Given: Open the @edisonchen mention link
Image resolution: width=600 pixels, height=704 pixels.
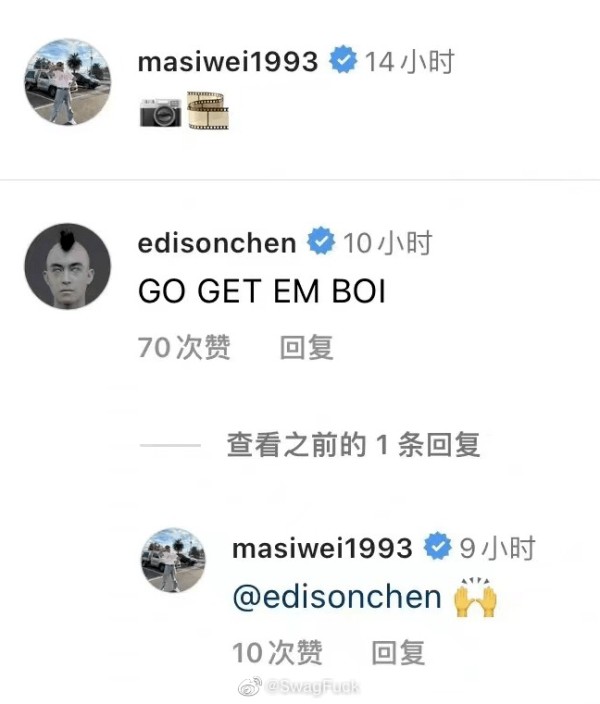Looking at the screenshot, I should pyautogui.click(x=337, y=597).
